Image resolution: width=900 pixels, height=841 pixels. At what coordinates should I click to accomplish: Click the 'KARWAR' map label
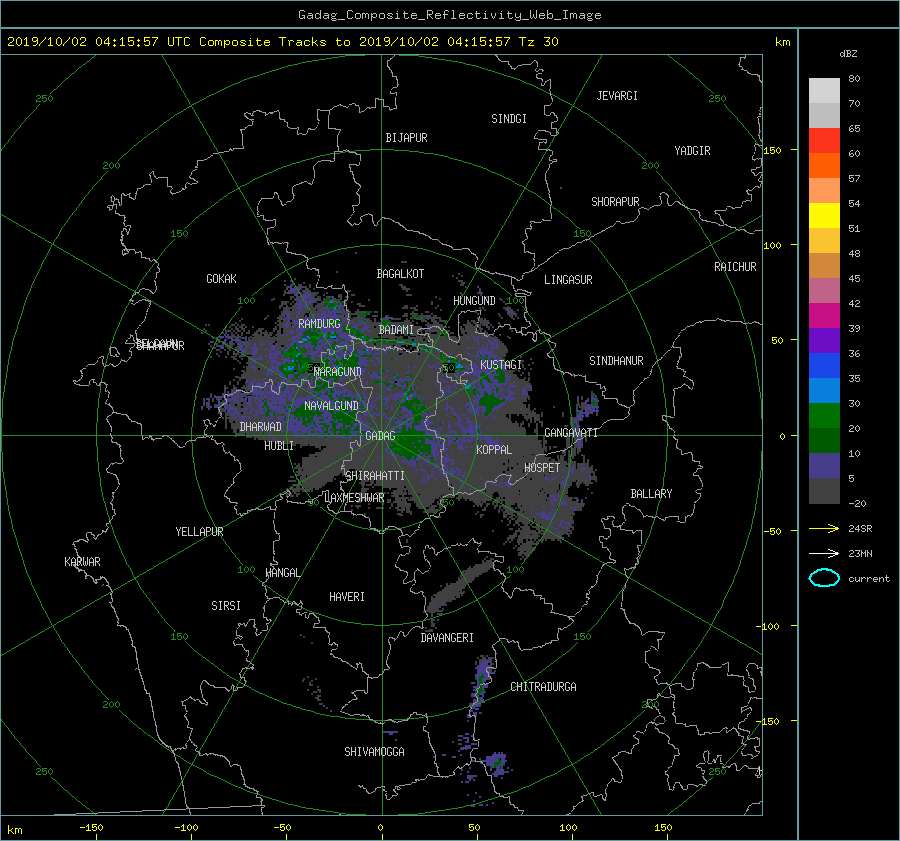tap(82, 562)
